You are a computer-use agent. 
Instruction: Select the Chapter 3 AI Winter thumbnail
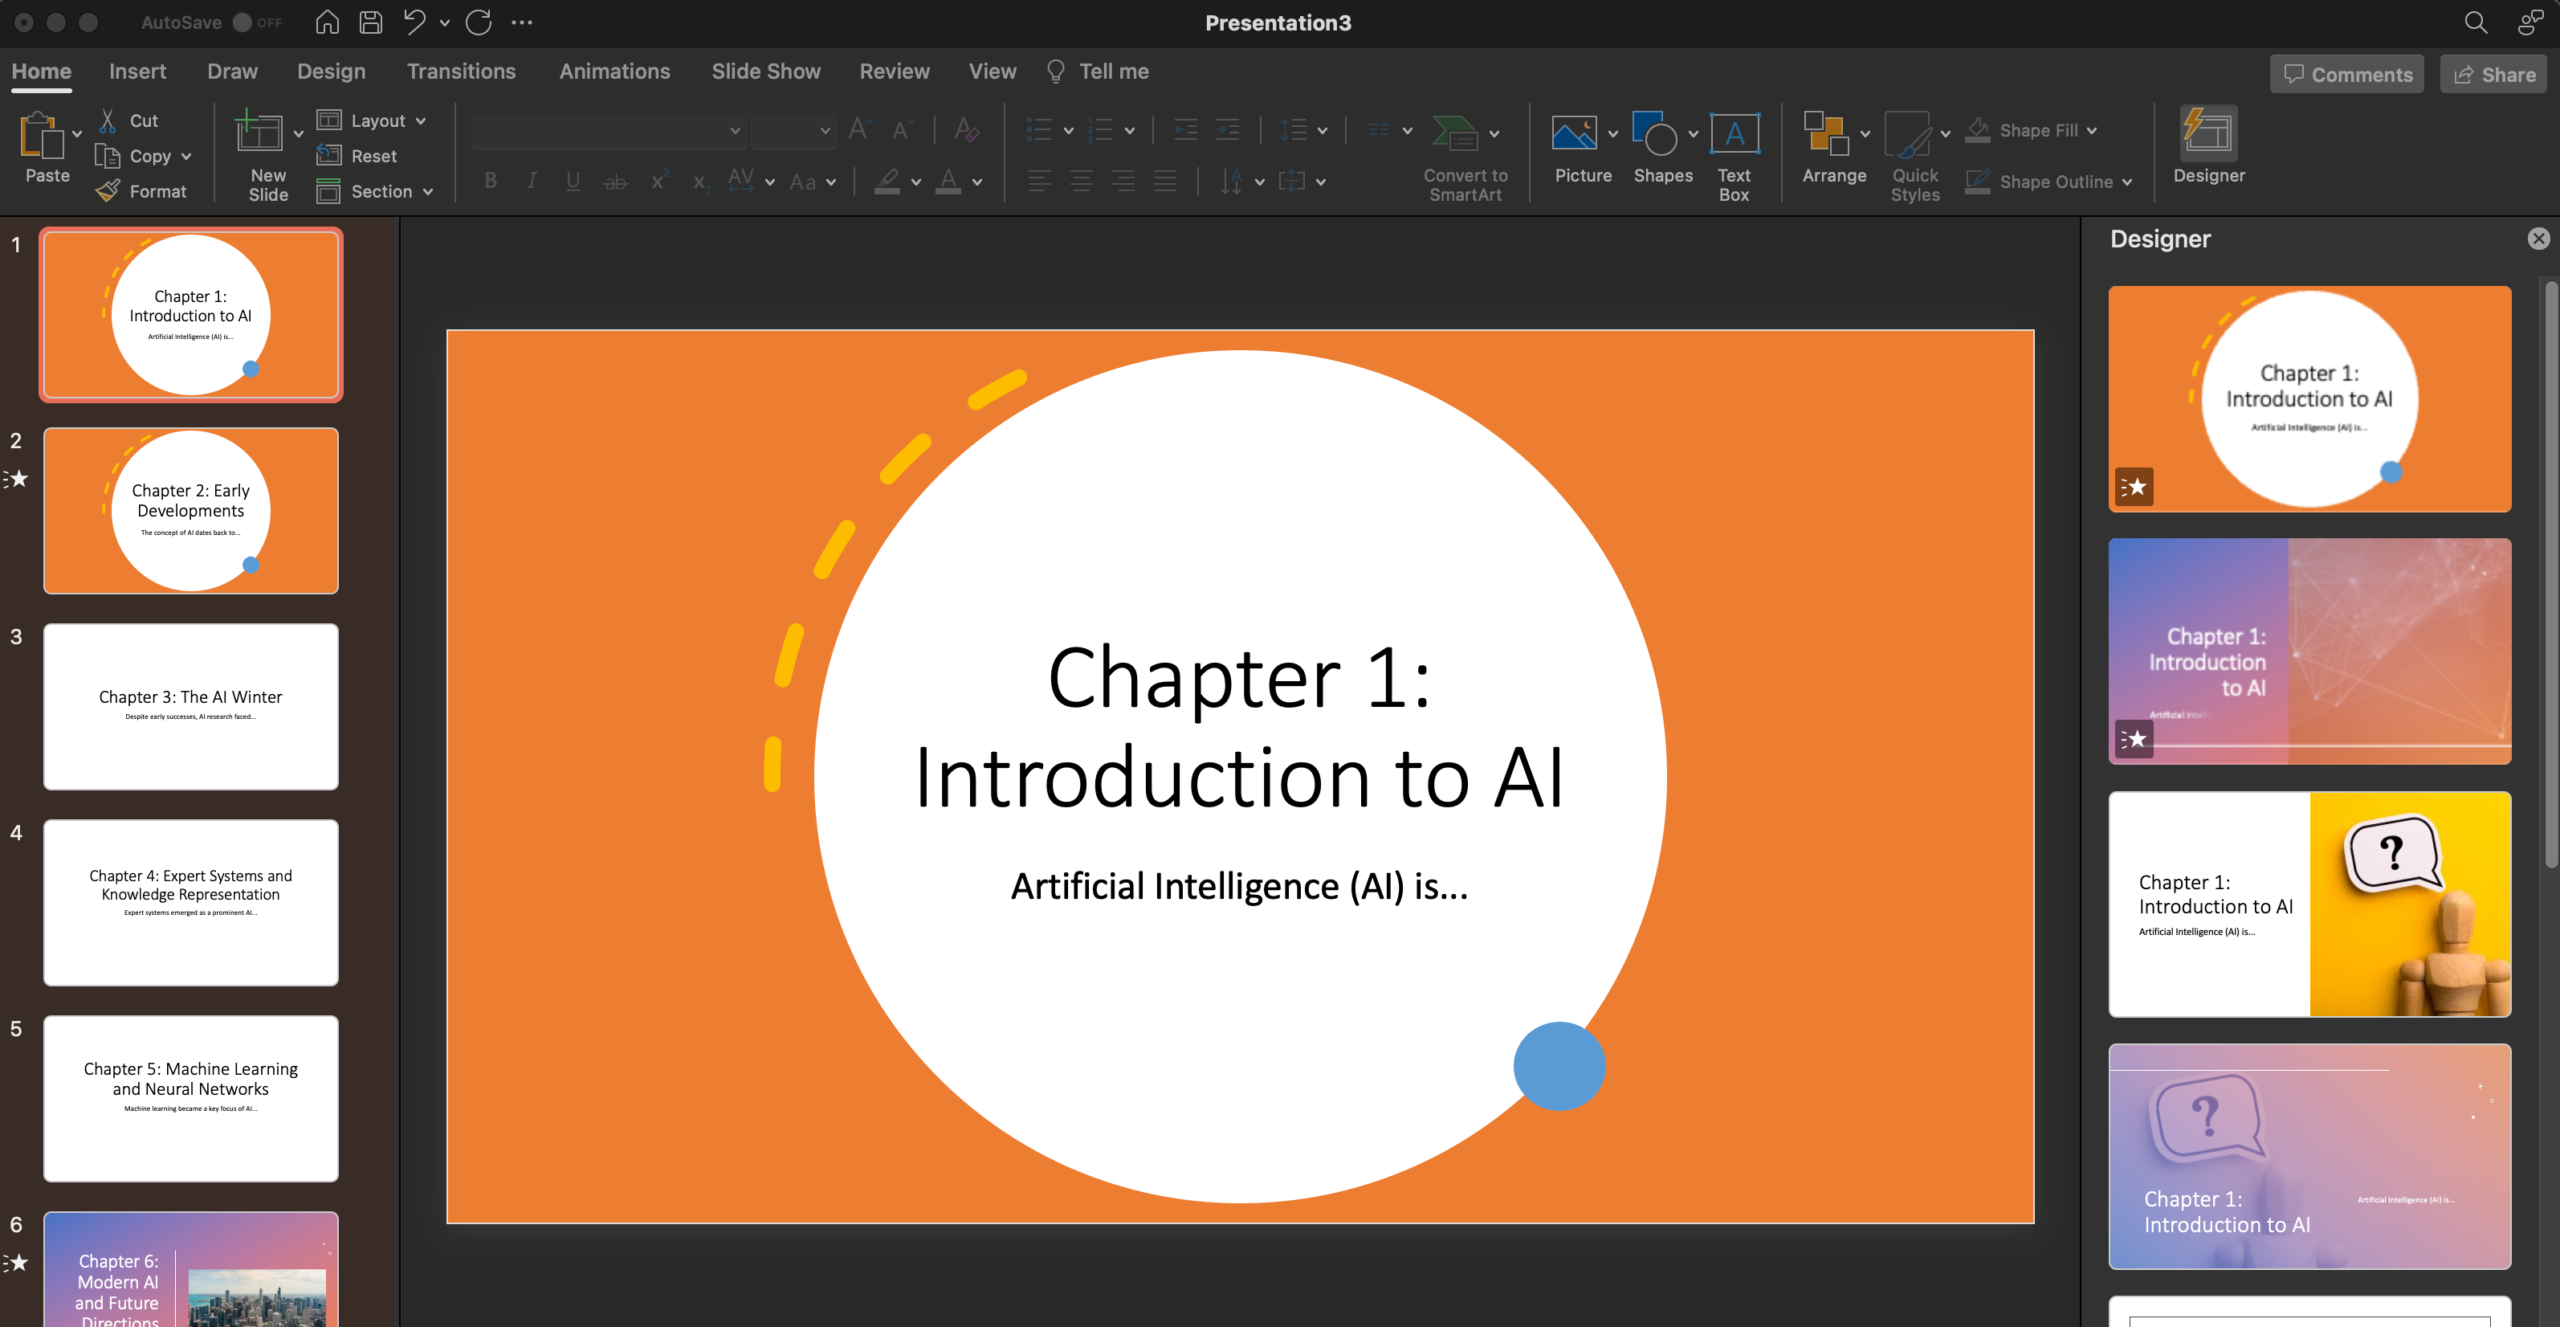(x=191, y=706)
